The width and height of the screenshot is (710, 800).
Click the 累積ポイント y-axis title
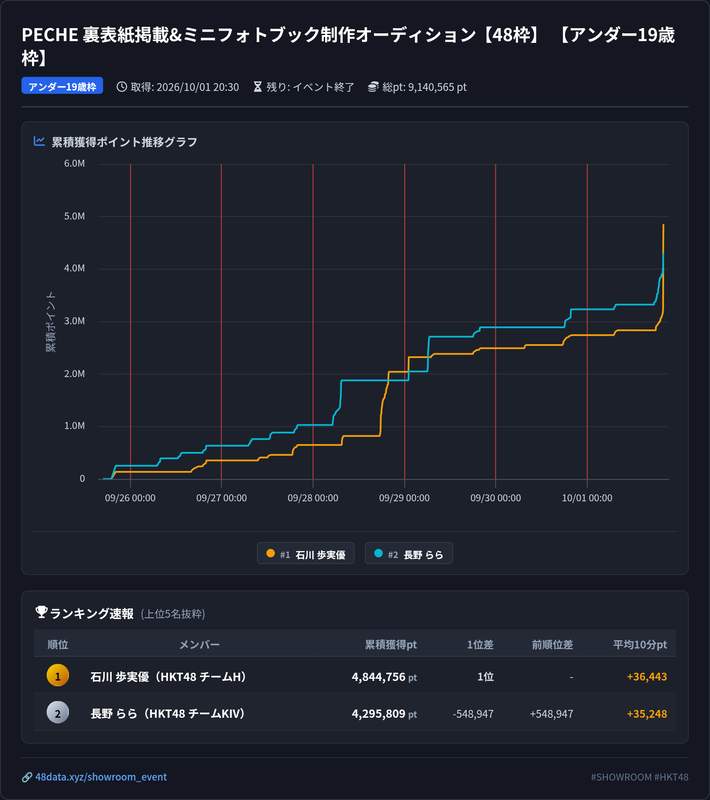tap(50, 322)
